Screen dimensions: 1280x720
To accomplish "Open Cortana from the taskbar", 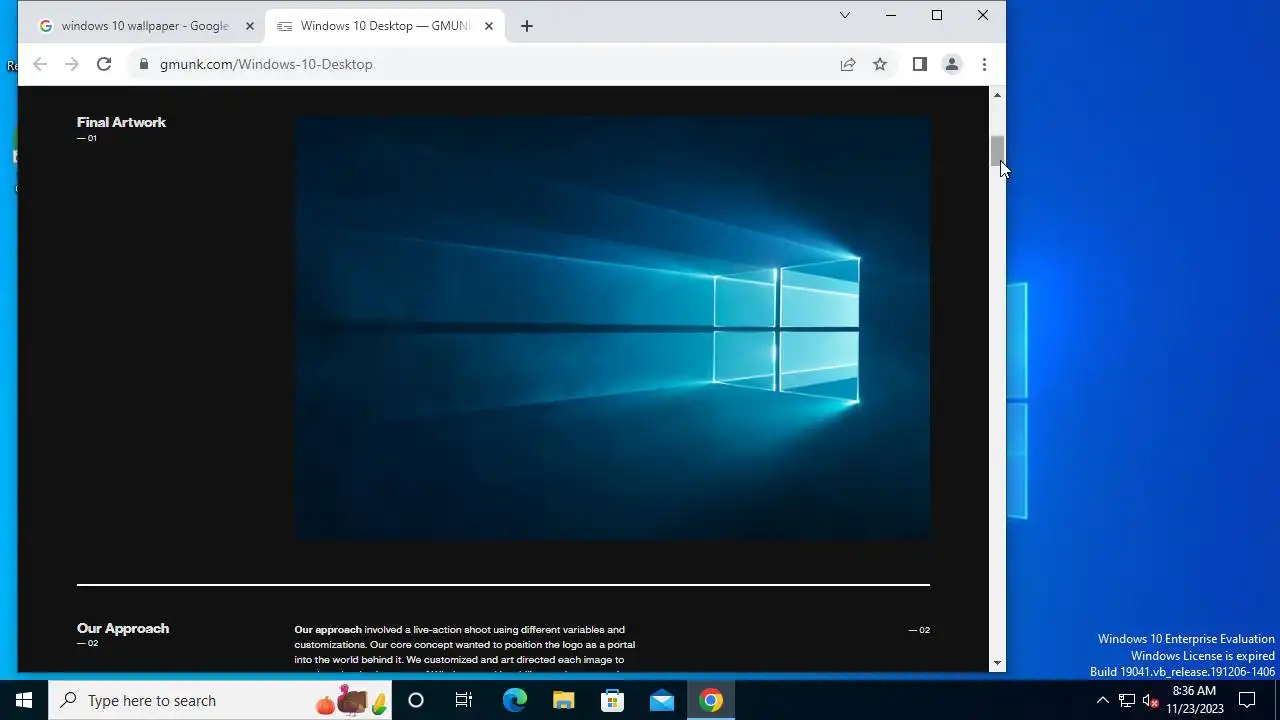I will click(416, 700).
